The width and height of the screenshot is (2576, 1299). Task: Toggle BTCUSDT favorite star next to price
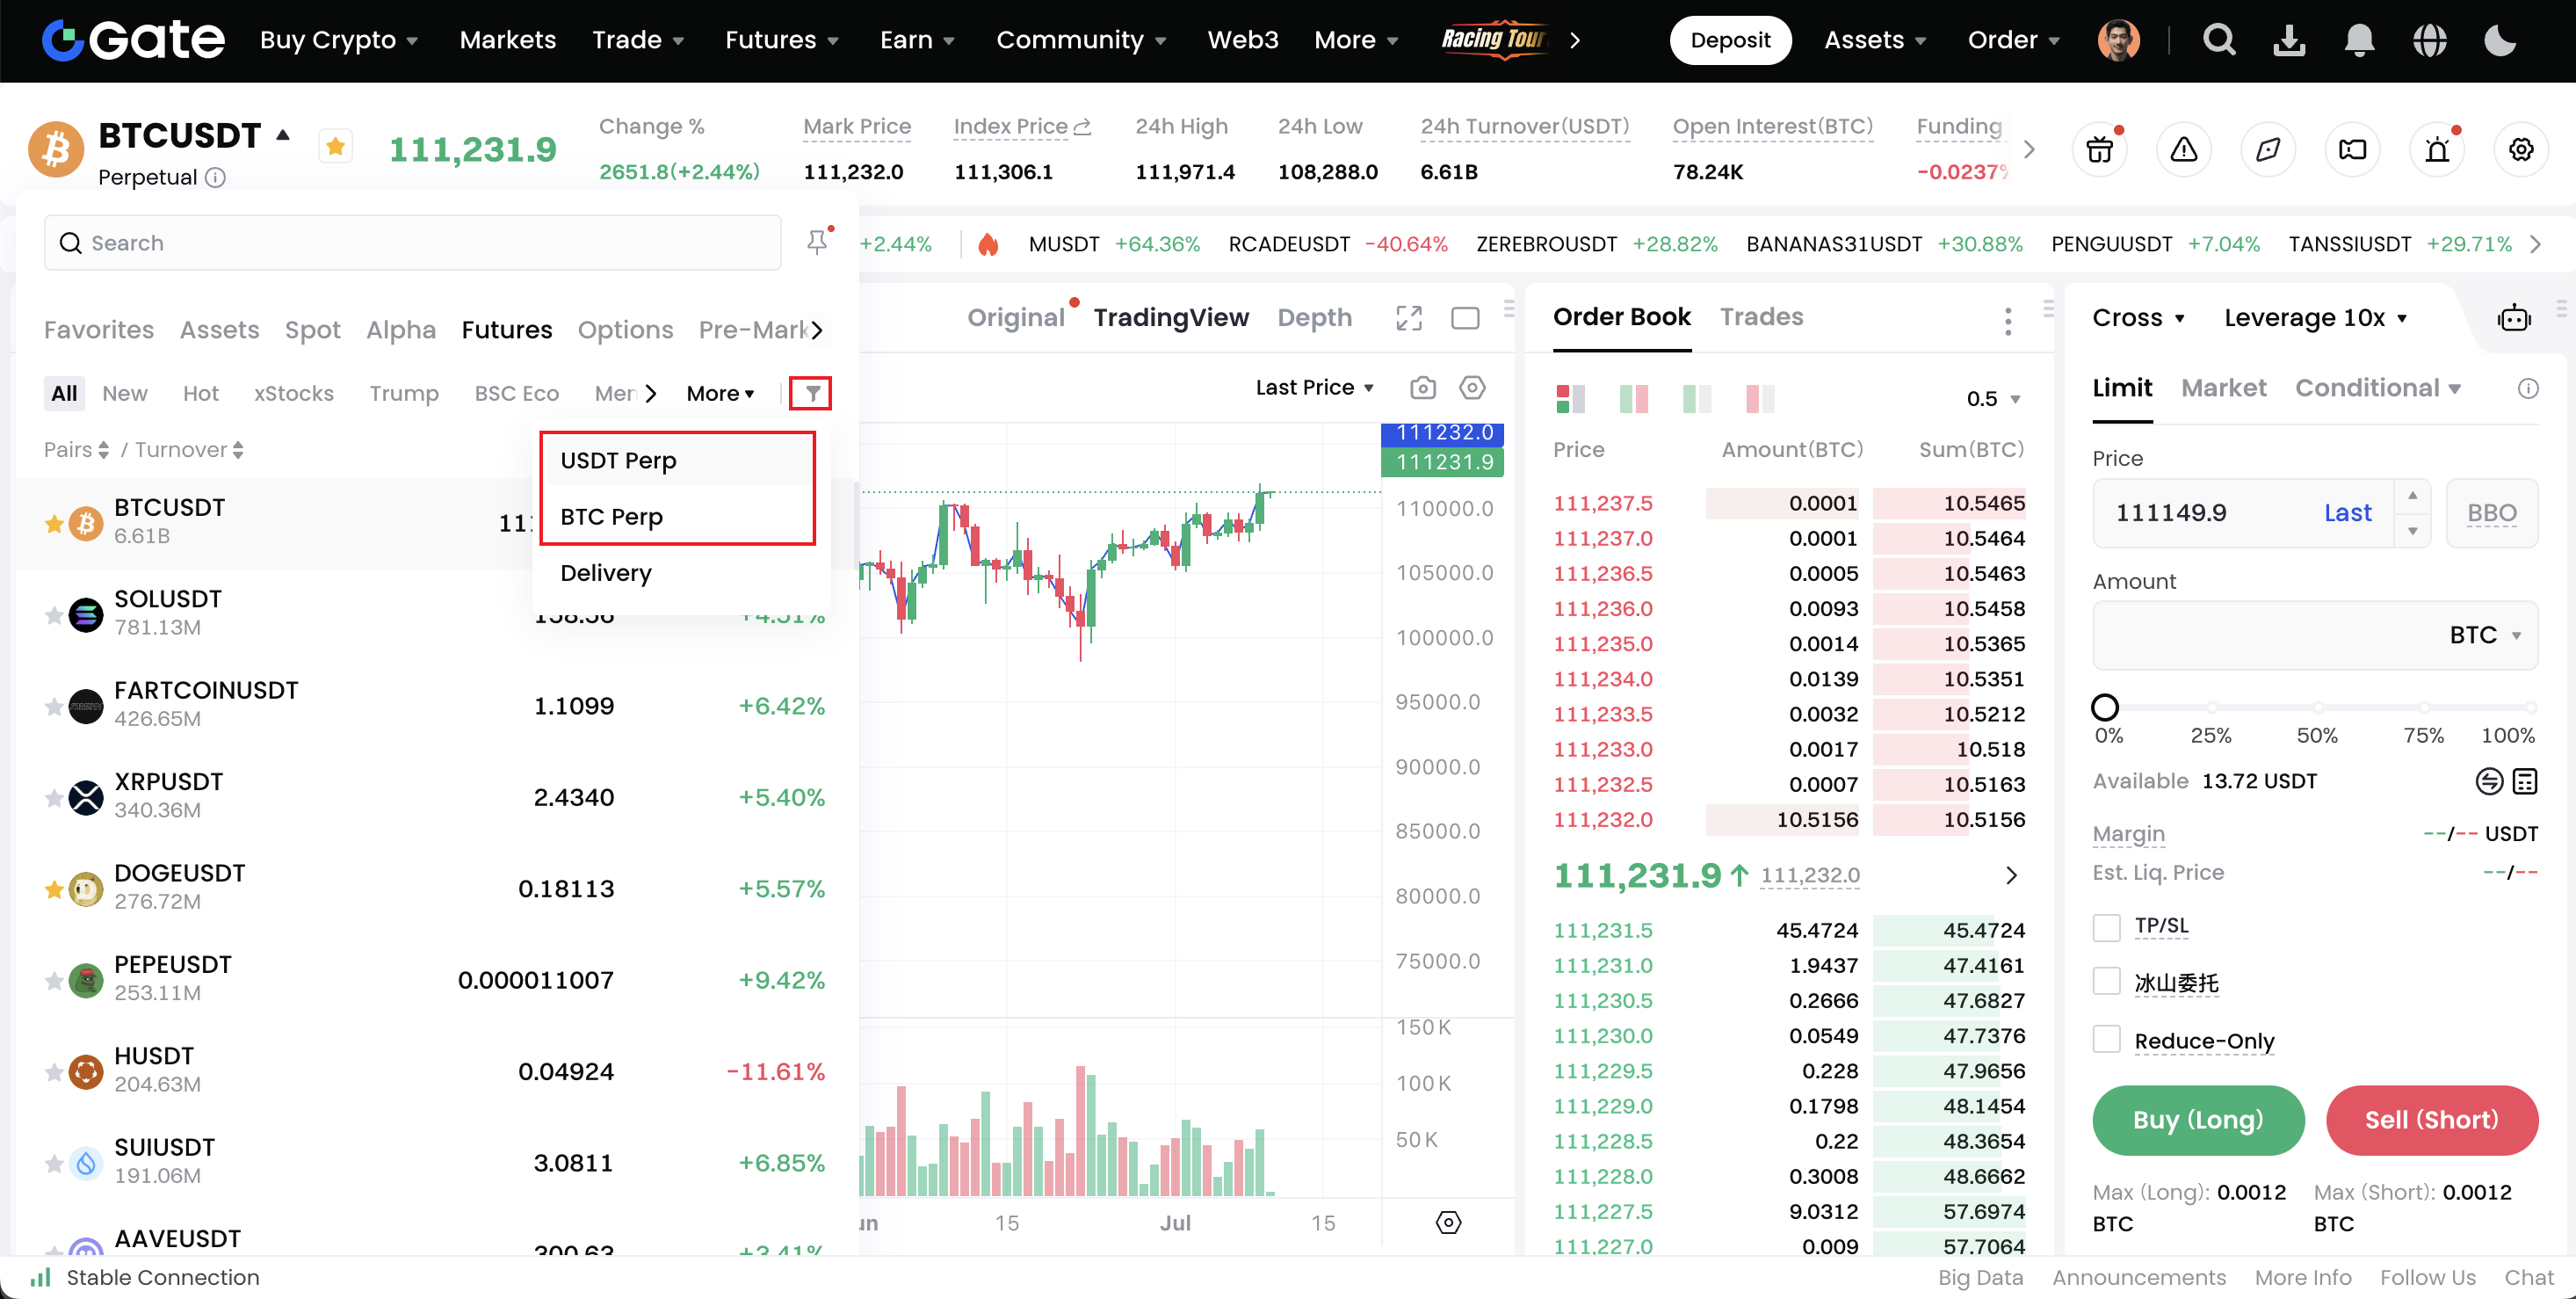(335, 148)
